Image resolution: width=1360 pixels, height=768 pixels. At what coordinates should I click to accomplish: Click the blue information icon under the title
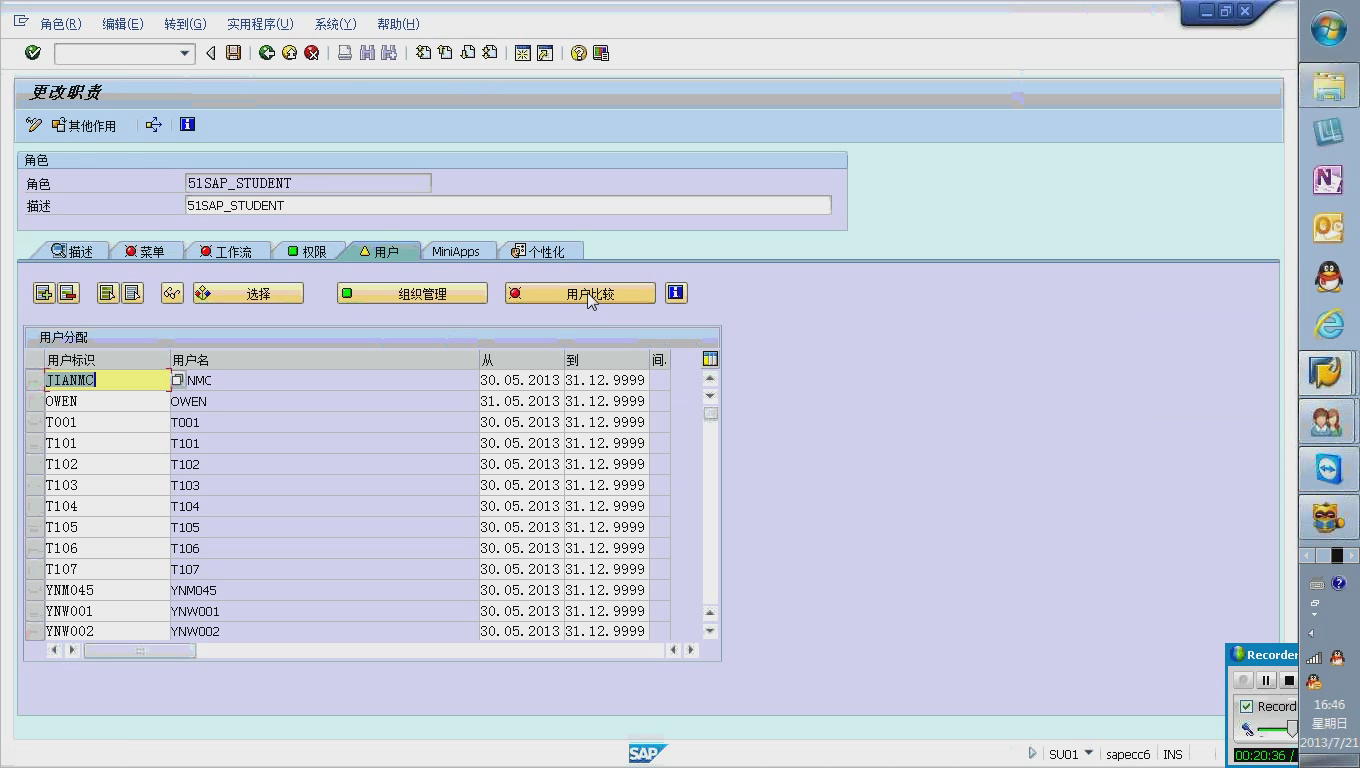(x=187, y=124)
